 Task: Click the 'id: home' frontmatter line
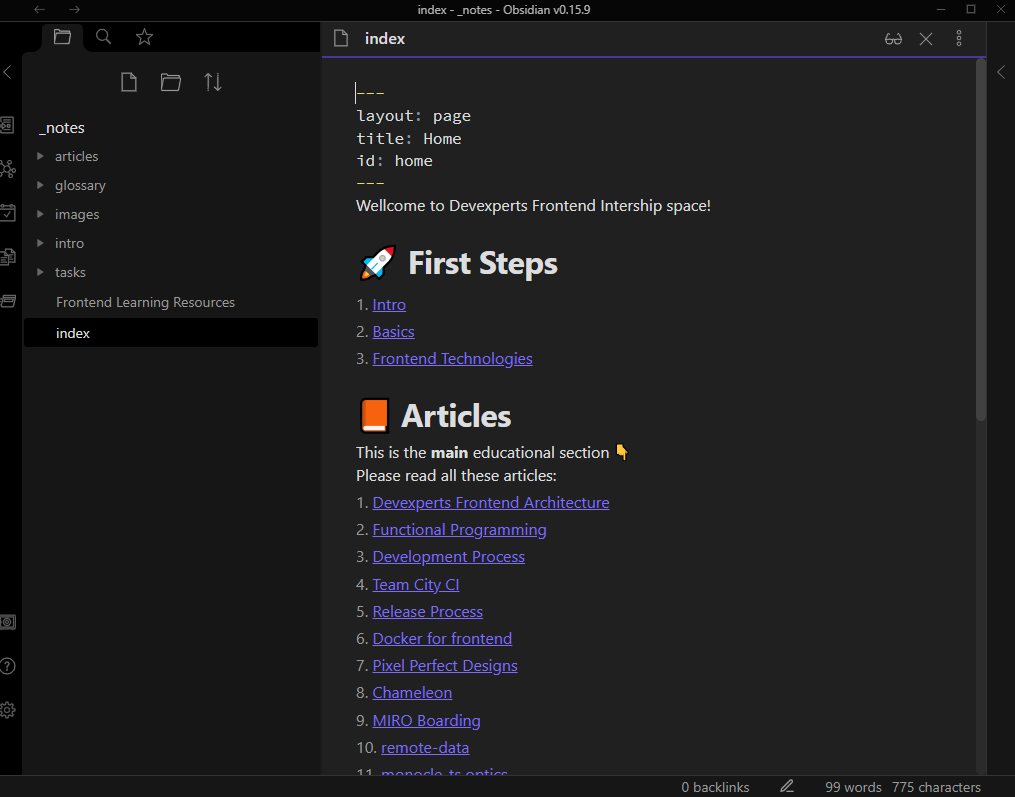[x=394, y=161]
